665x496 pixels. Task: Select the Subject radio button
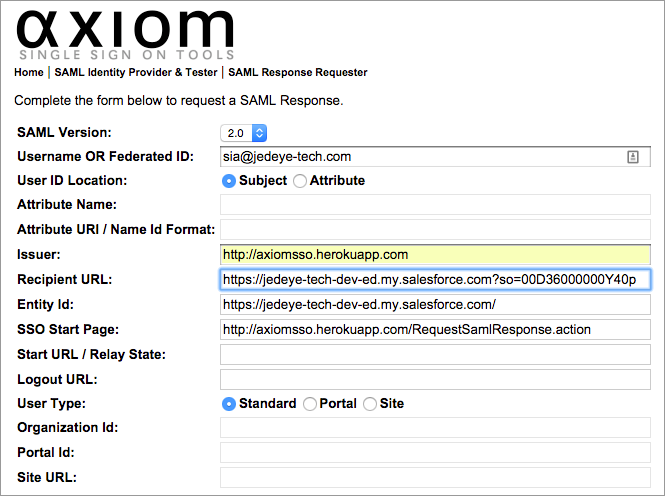click(229, 181)
